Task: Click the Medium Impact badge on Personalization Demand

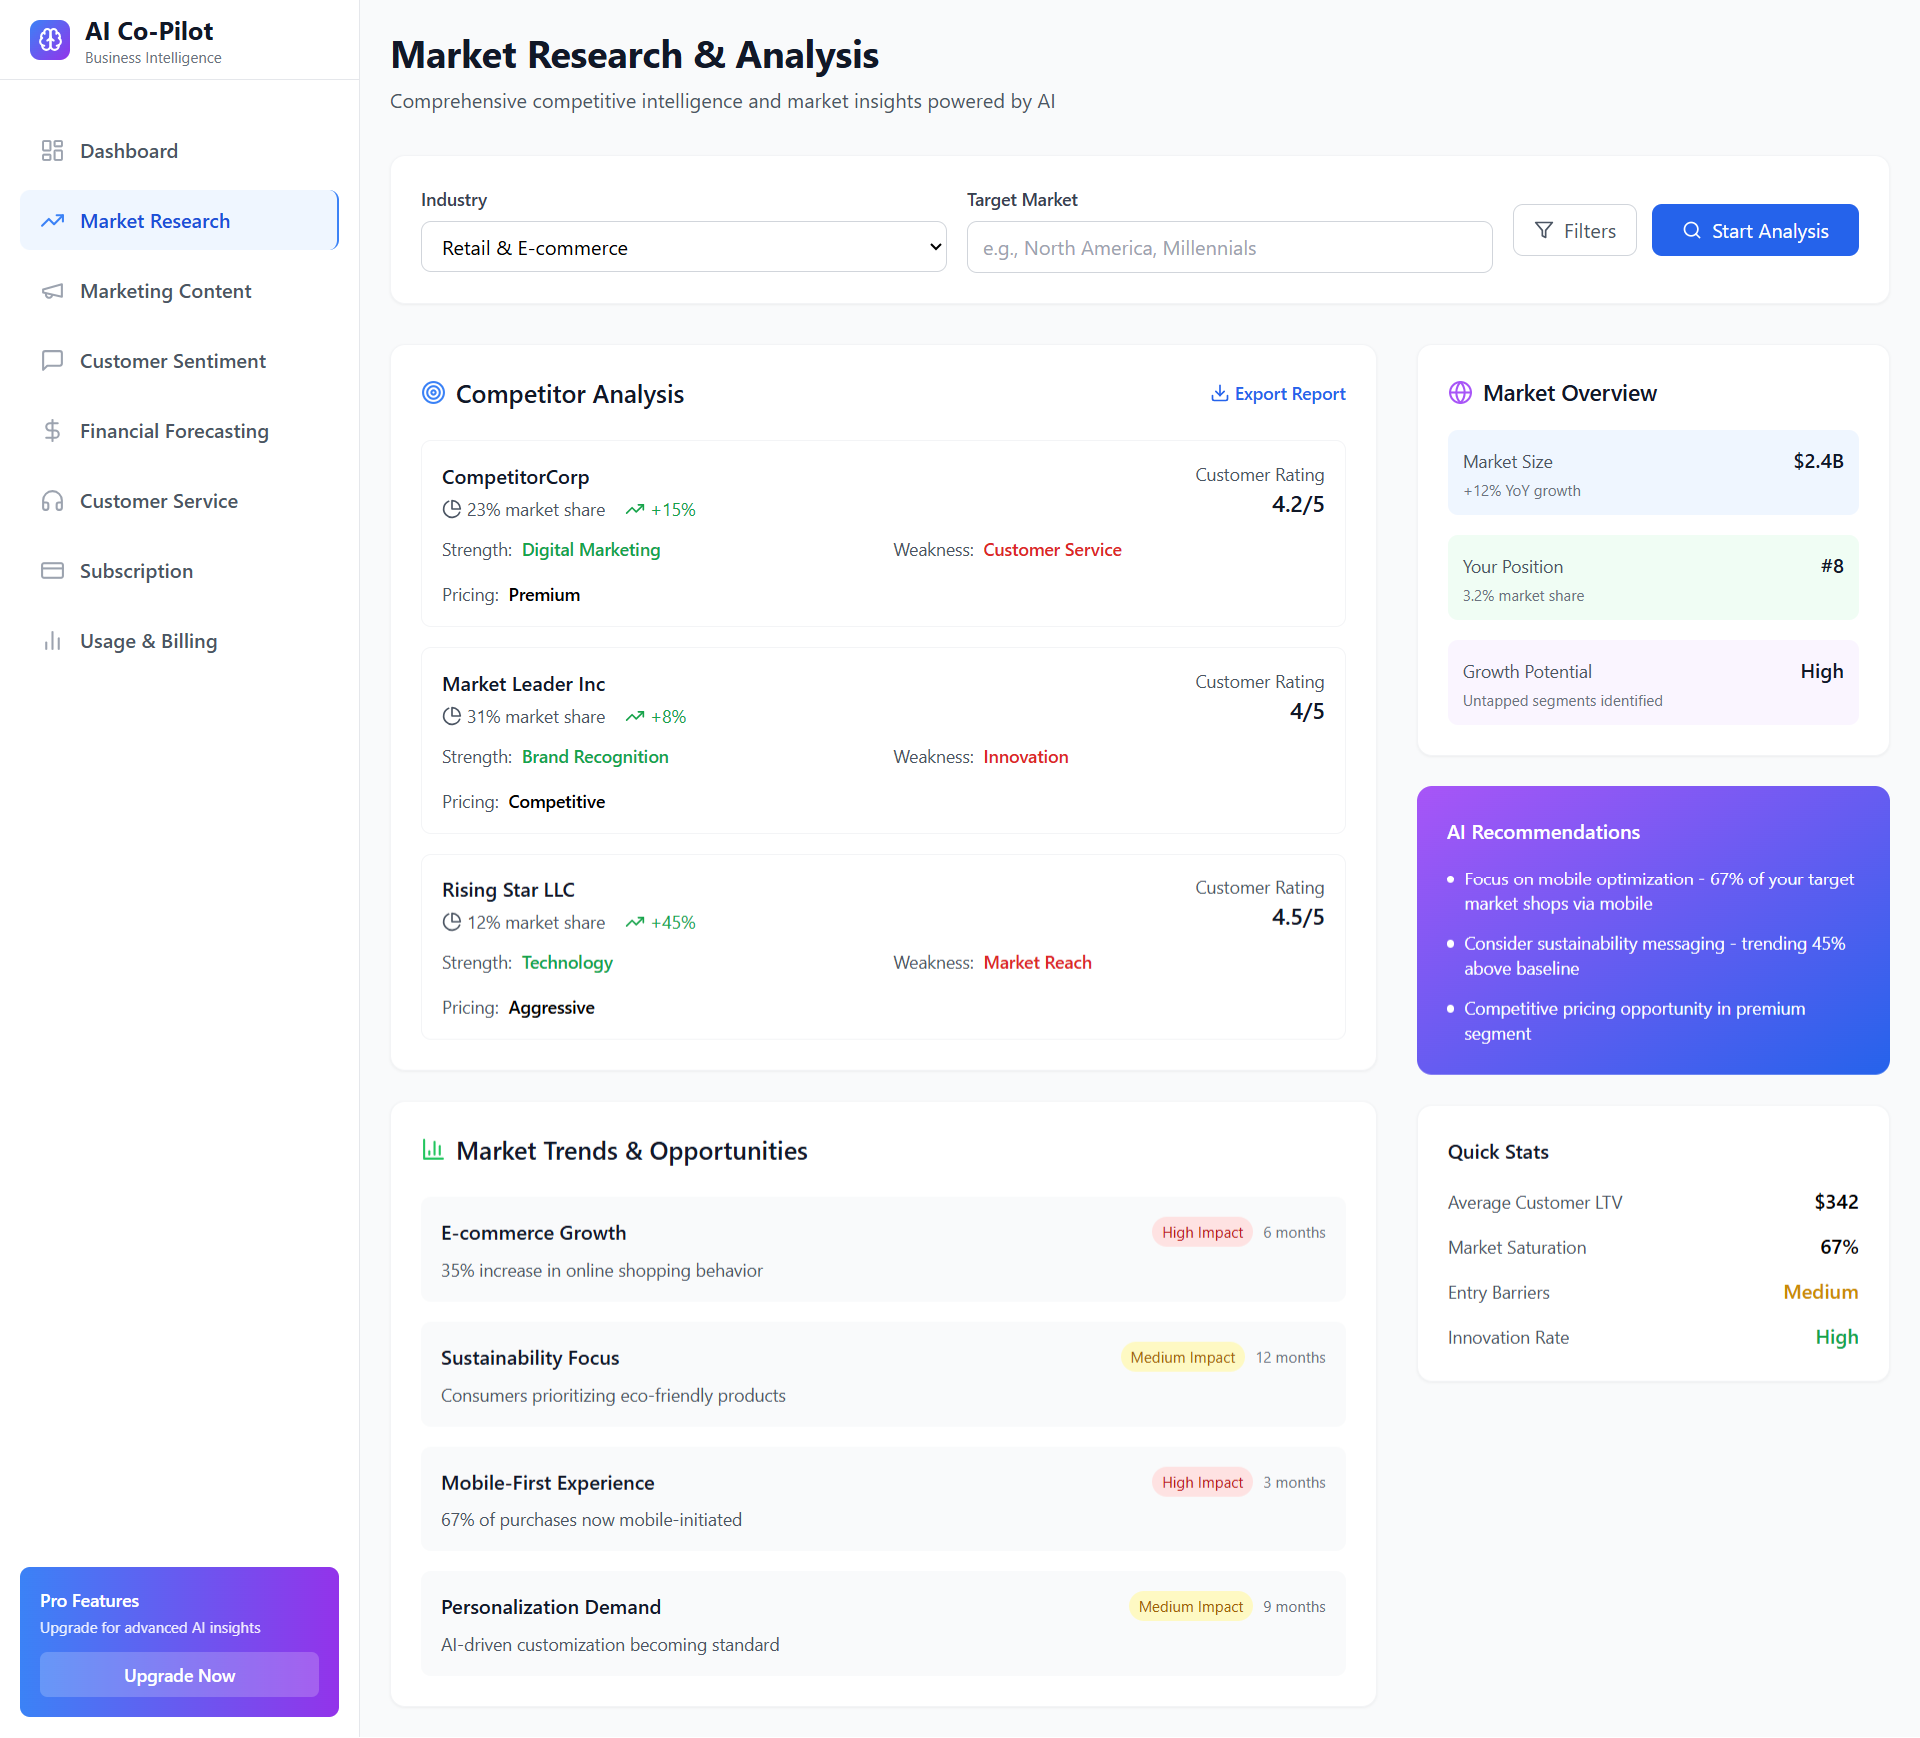Action: pyautogui.click(x=1190, y=1607)
